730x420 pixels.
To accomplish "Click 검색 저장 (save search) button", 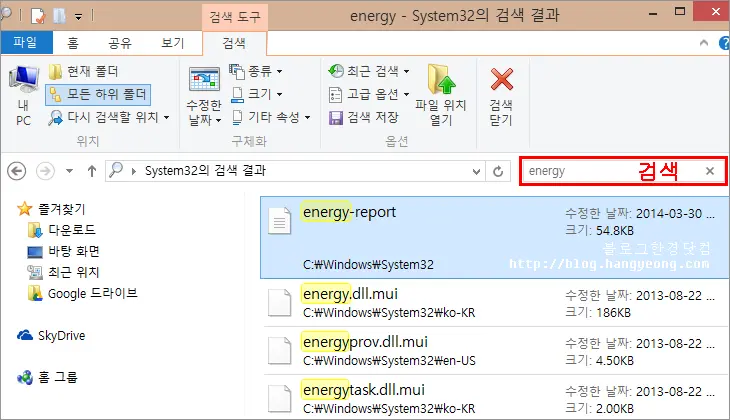I will coord(363,117).
